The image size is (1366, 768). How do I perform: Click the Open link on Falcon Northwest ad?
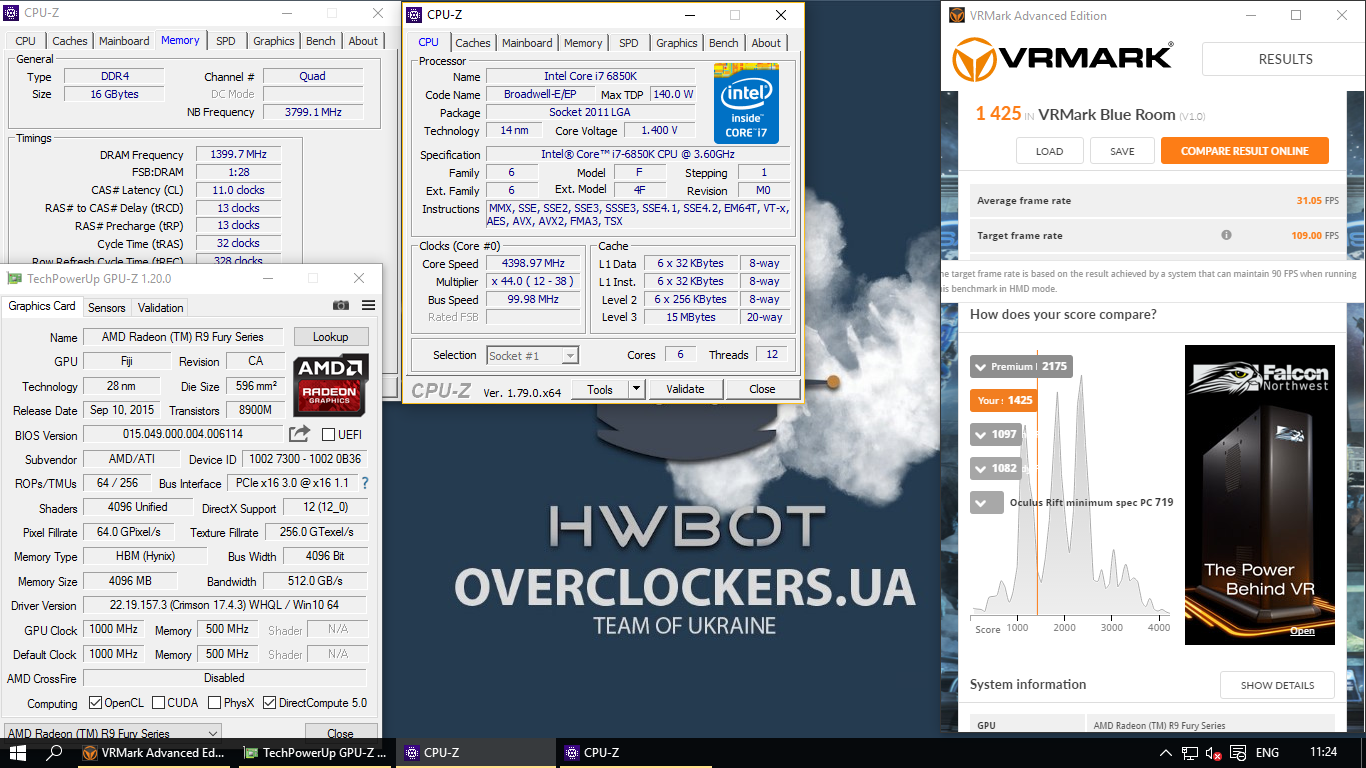point(1302,631)
